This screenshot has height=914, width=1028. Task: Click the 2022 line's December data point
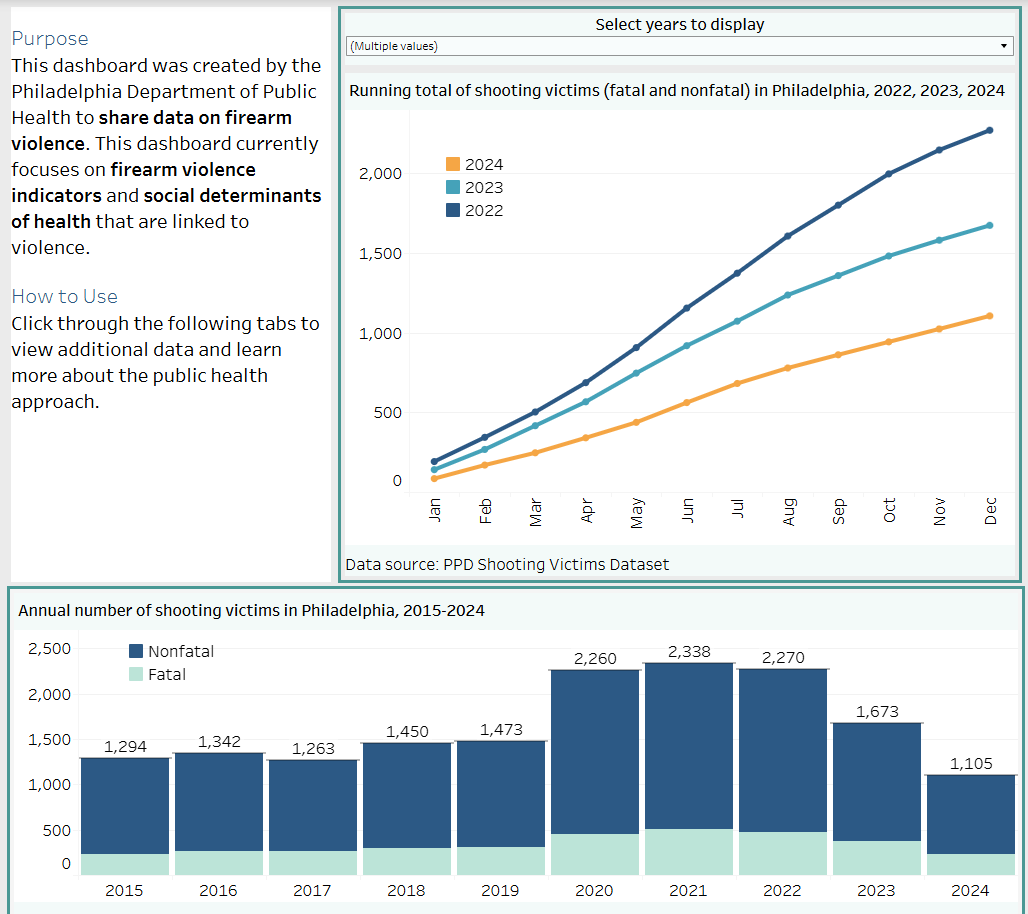tap(990, 130)
